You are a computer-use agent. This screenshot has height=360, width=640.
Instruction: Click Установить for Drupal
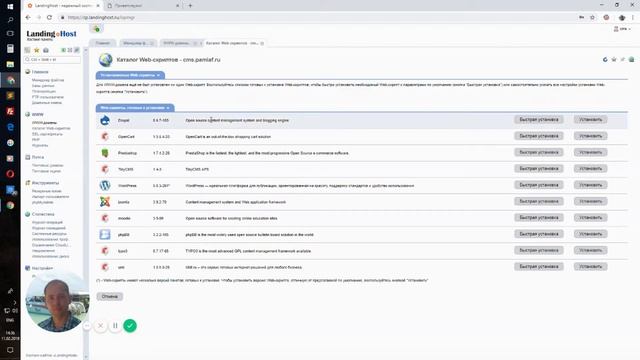[x=590, y=120]
